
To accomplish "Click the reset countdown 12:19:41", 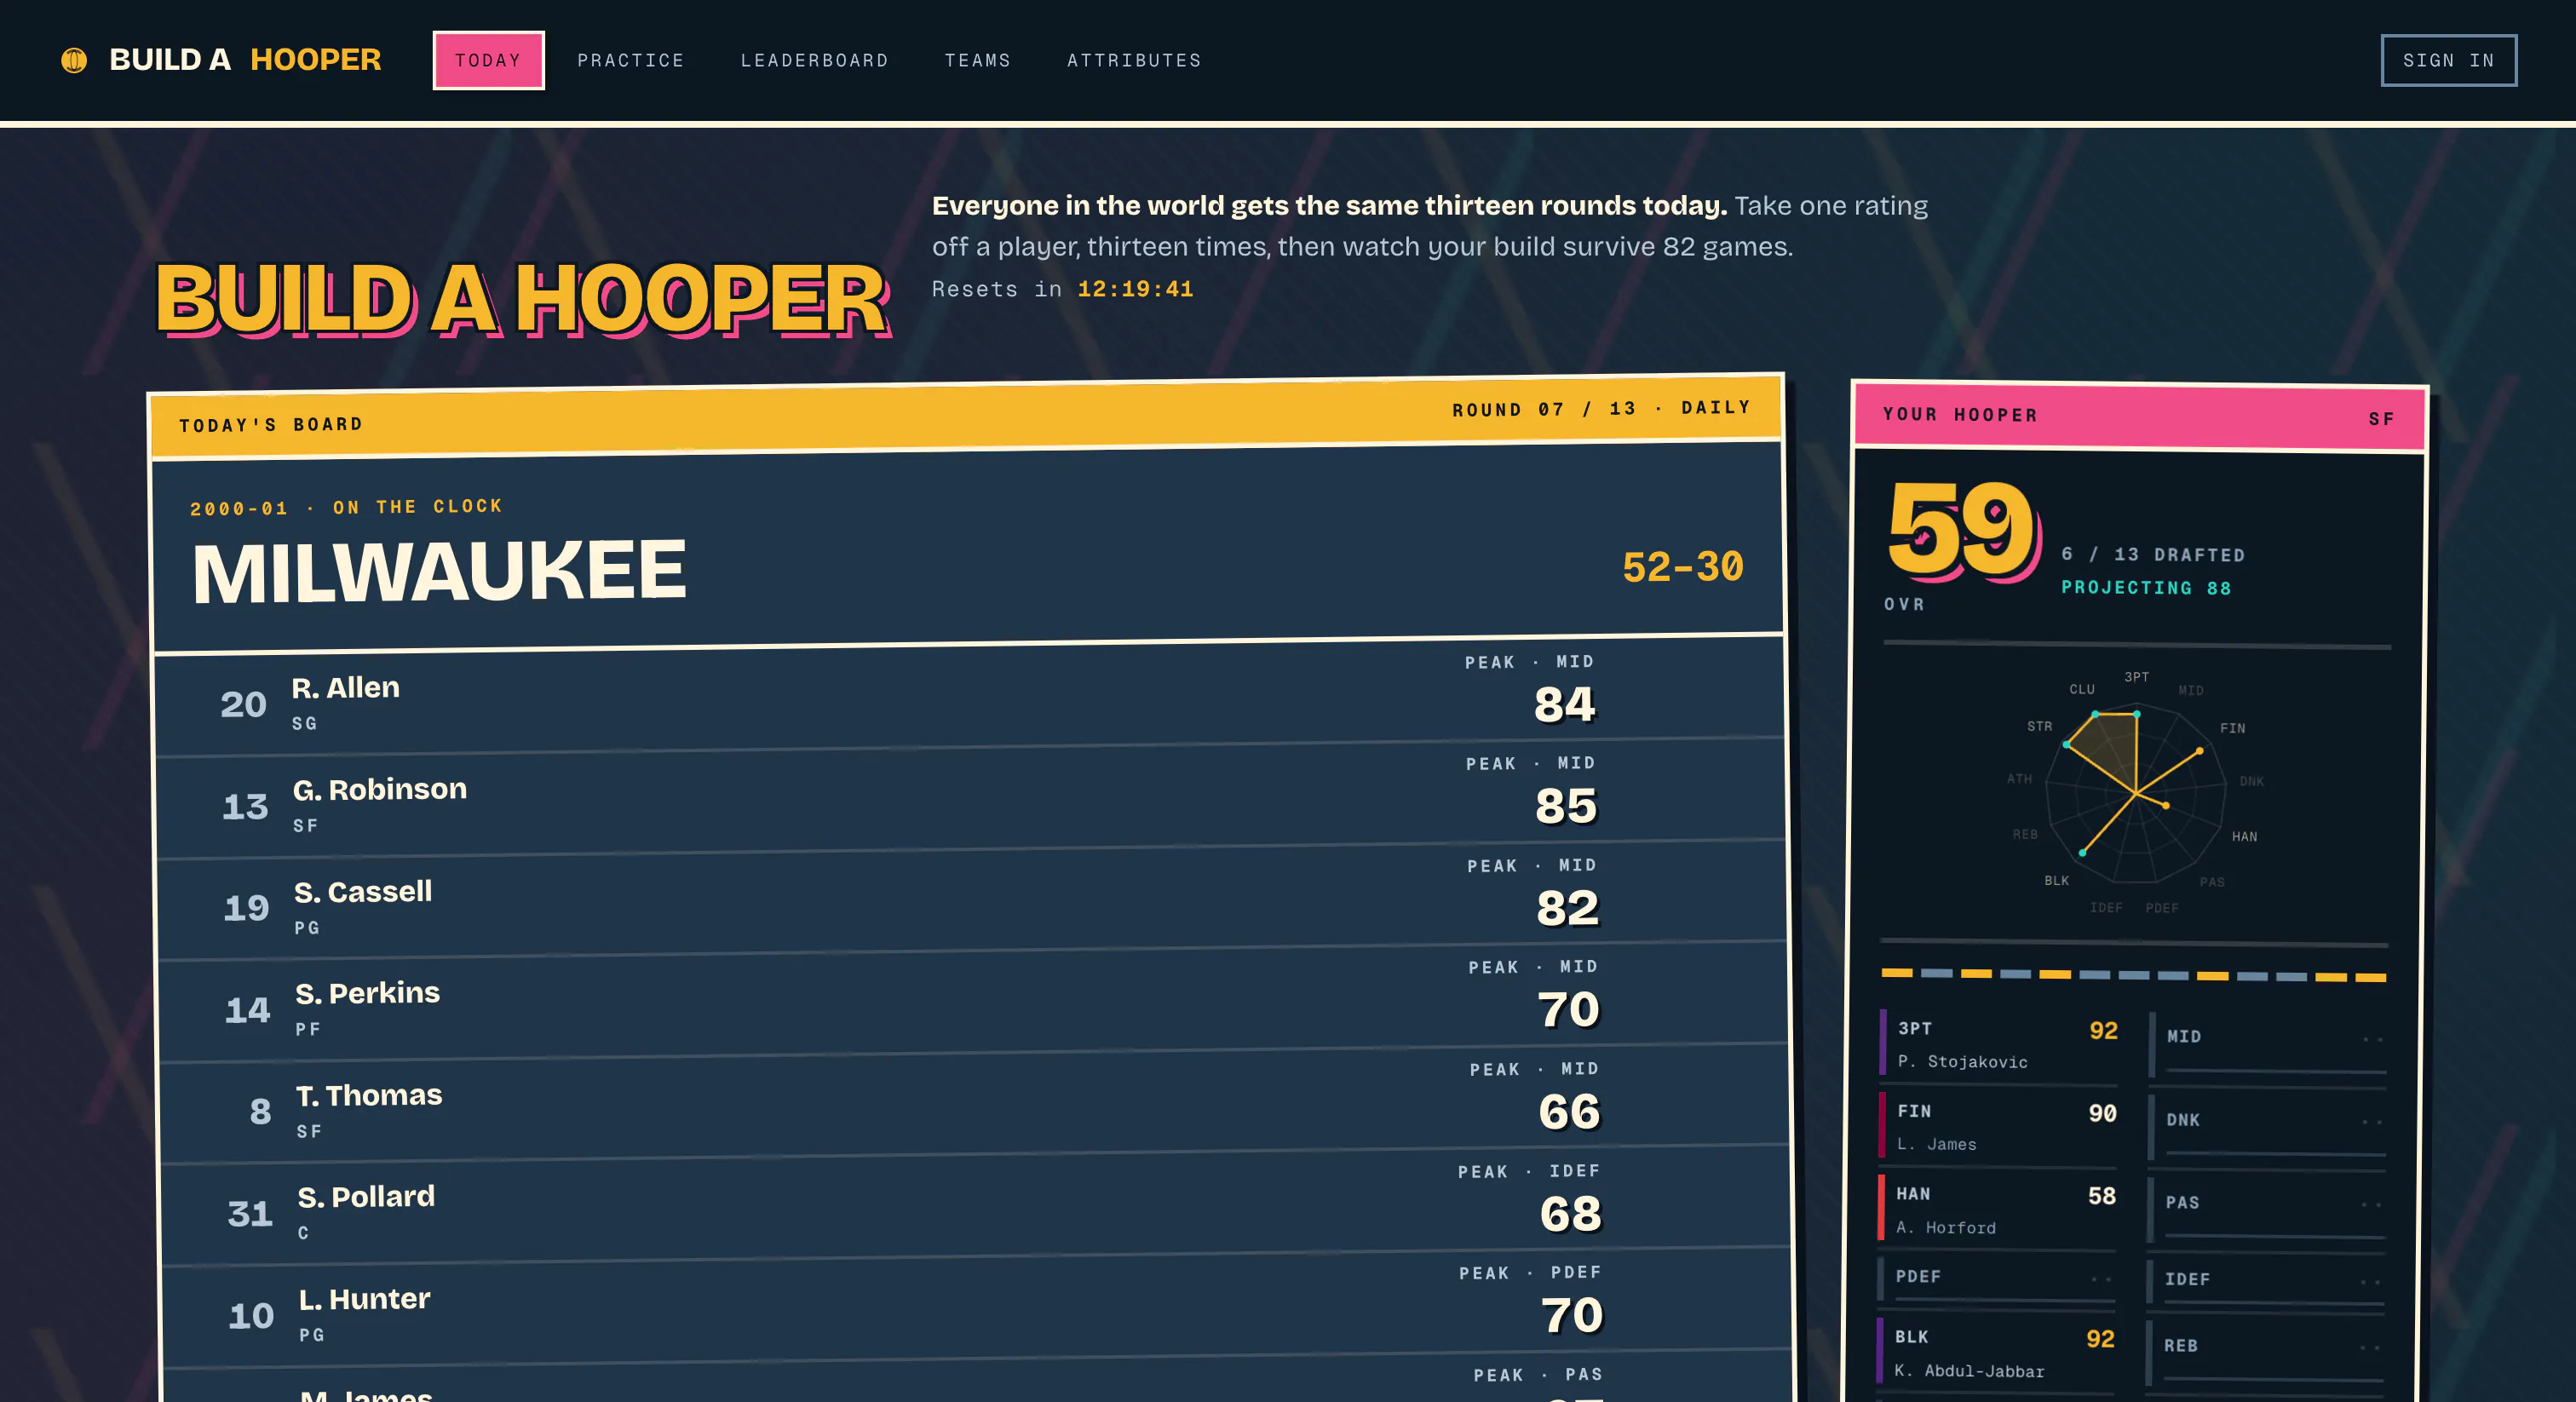I will point(1135,289).
